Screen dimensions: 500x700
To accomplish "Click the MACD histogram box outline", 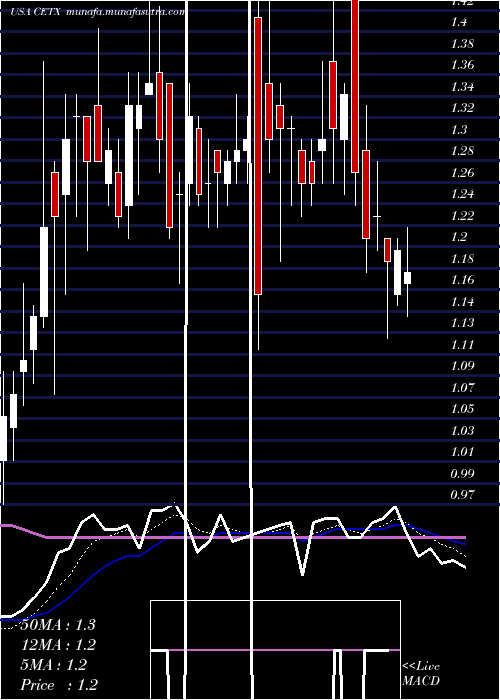I will (x=275, y=650).
